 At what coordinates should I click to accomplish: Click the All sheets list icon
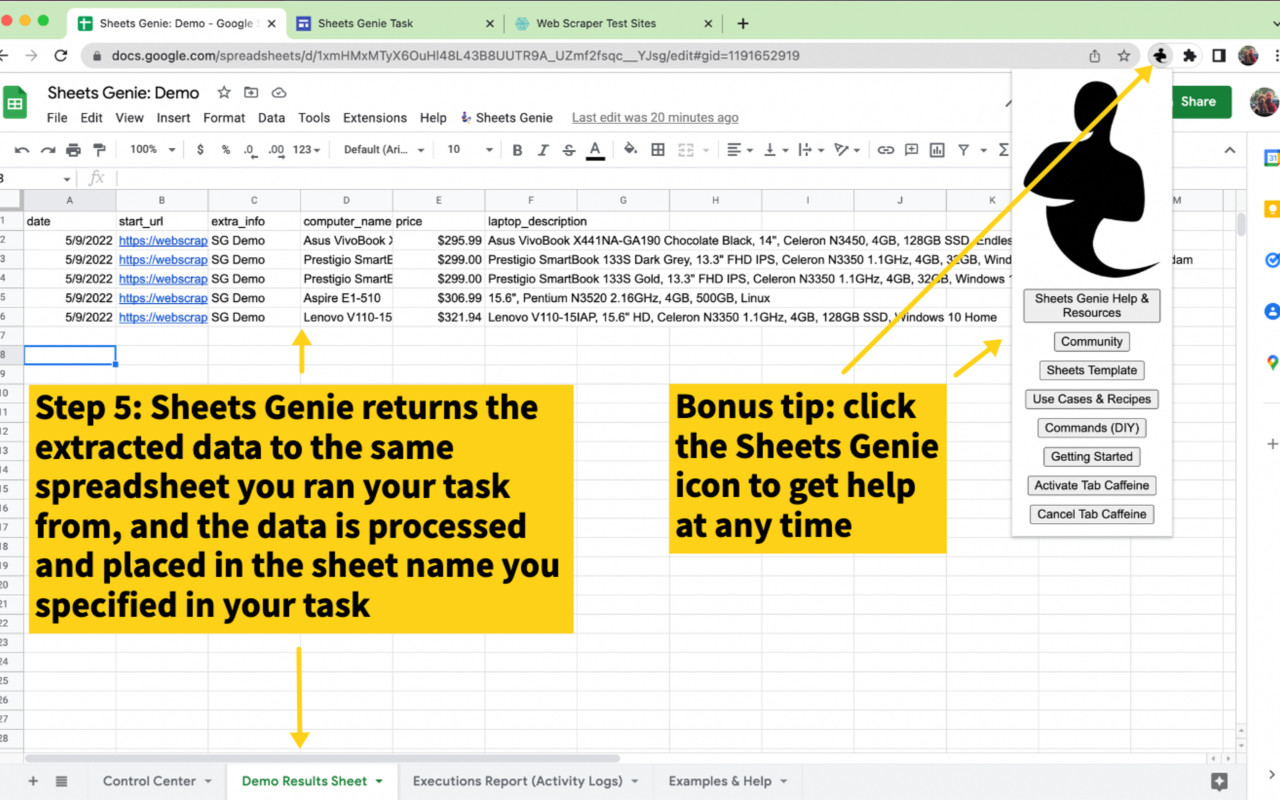pos(61,781)
